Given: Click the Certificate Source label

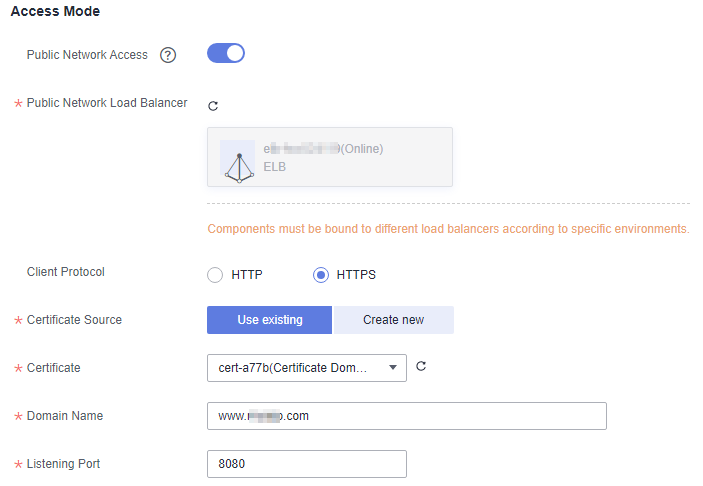Looking at the screenshot, I should tap(74, 320).
